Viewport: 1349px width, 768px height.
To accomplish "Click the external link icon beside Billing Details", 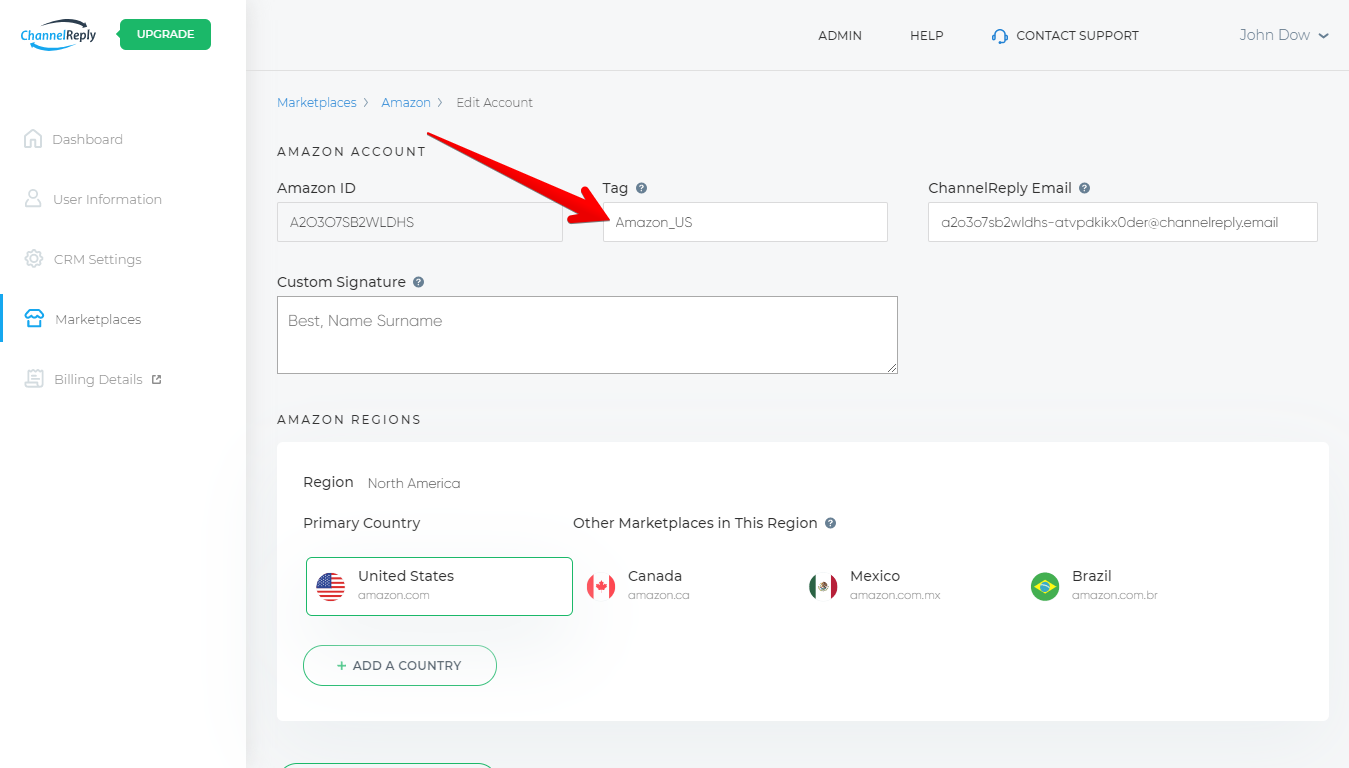I will pos(156,380).
